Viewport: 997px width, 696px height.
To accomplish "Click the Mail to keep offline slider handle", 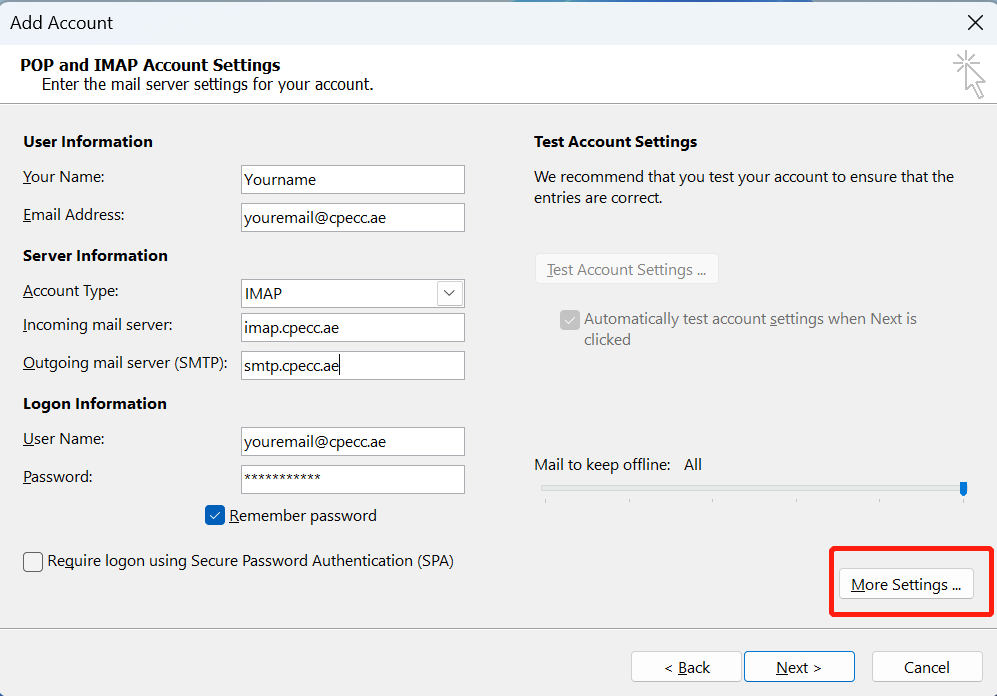I will point(963,488).
